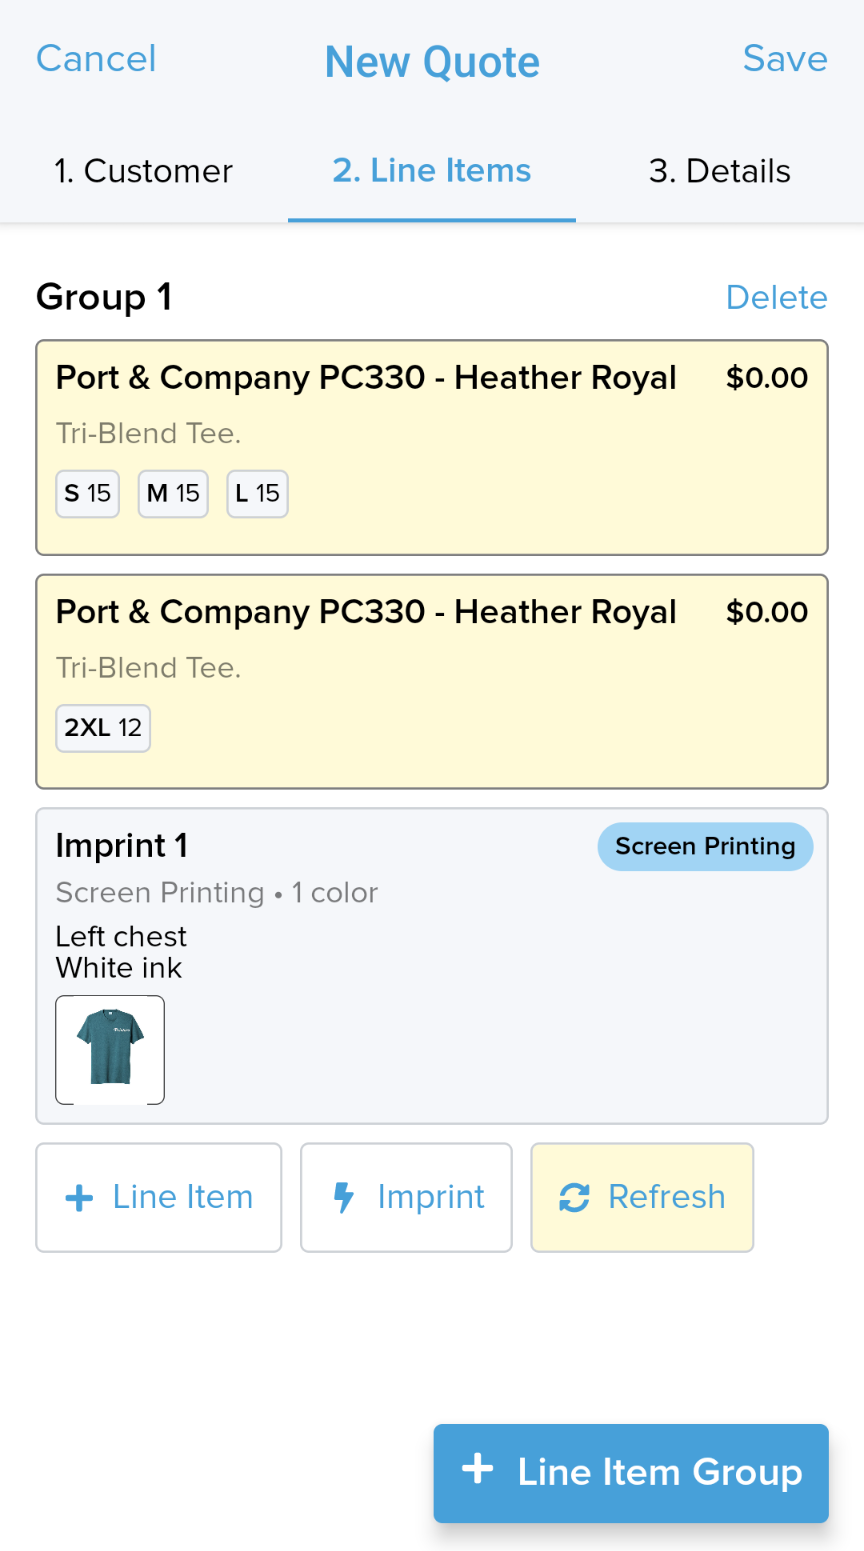Go to the 3. Details tab

pyautogui.click(x=720, y=171)
